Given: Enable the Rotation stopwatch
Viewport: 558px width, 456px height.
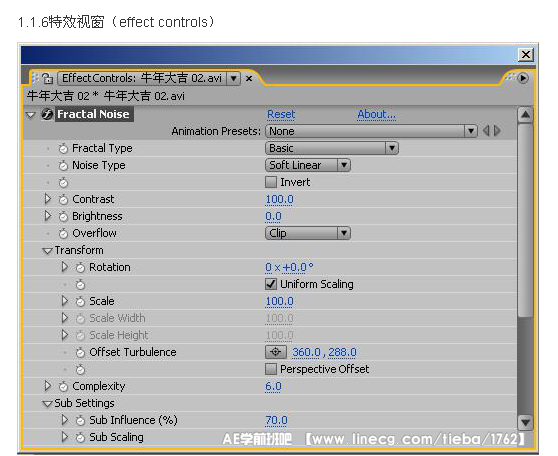Looking at the screenshot, I should click(80, 267).
